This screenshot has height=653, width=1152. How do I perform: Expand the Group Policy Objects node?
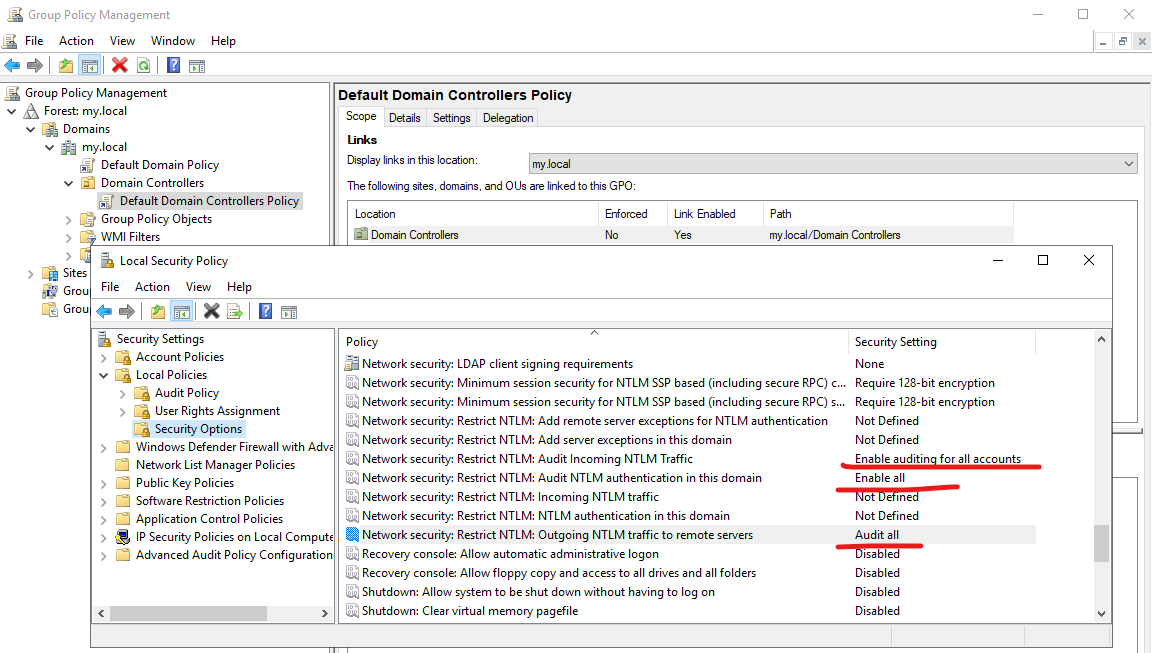(69, 219)
